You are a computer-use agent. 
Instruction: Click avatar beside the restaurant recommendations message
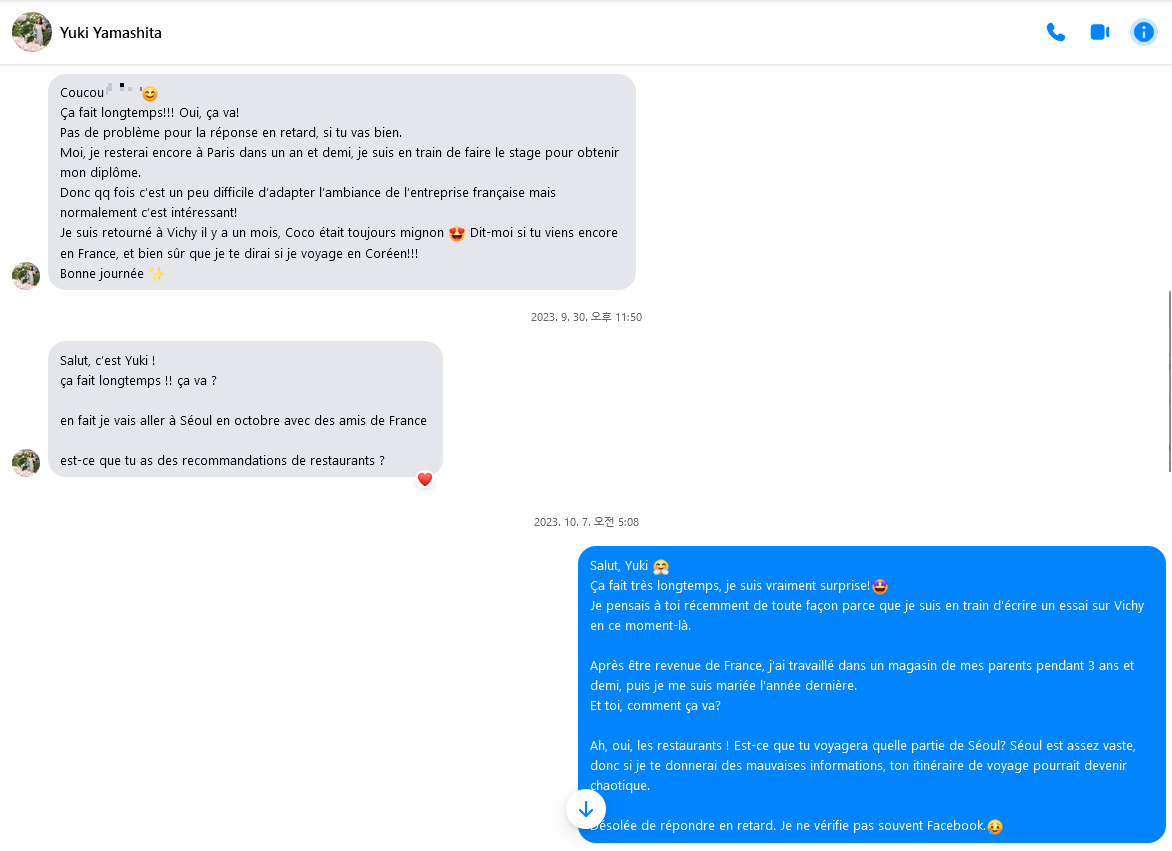tap(26, 462)
